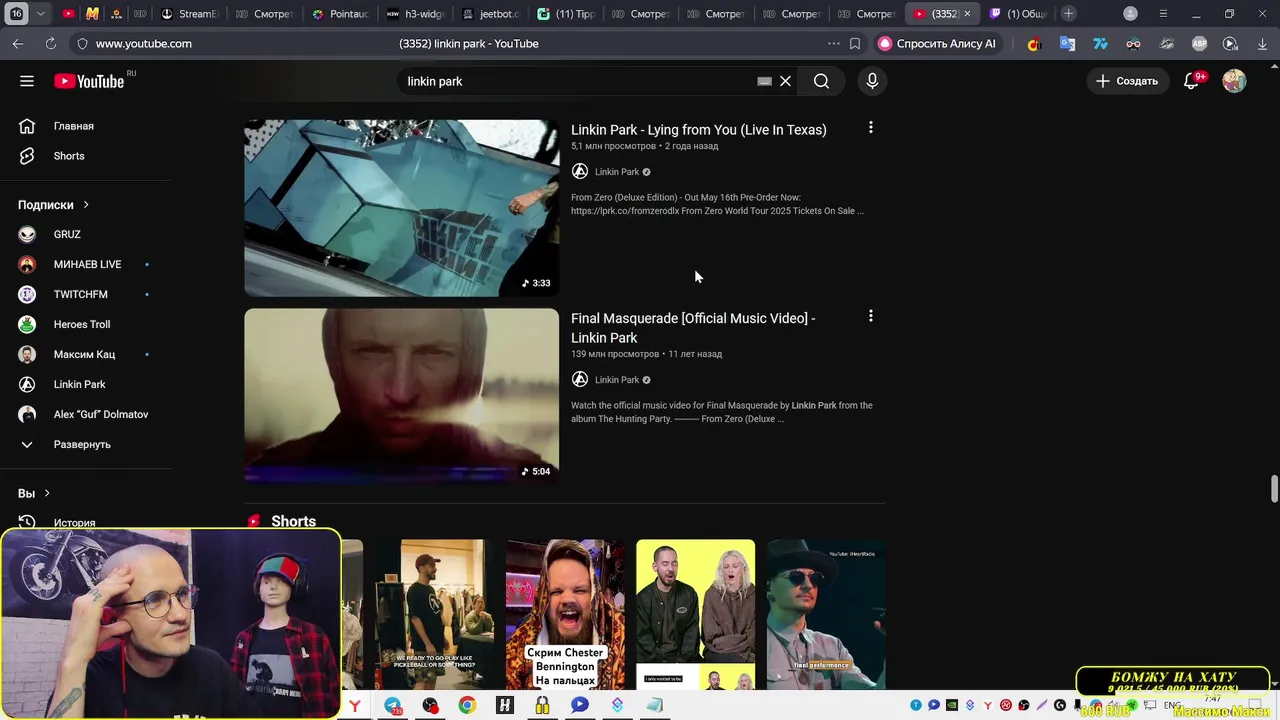1280x720 pixels.
Task: Open the Linkin Park subscription in sidebar
Action: (79, 384)
